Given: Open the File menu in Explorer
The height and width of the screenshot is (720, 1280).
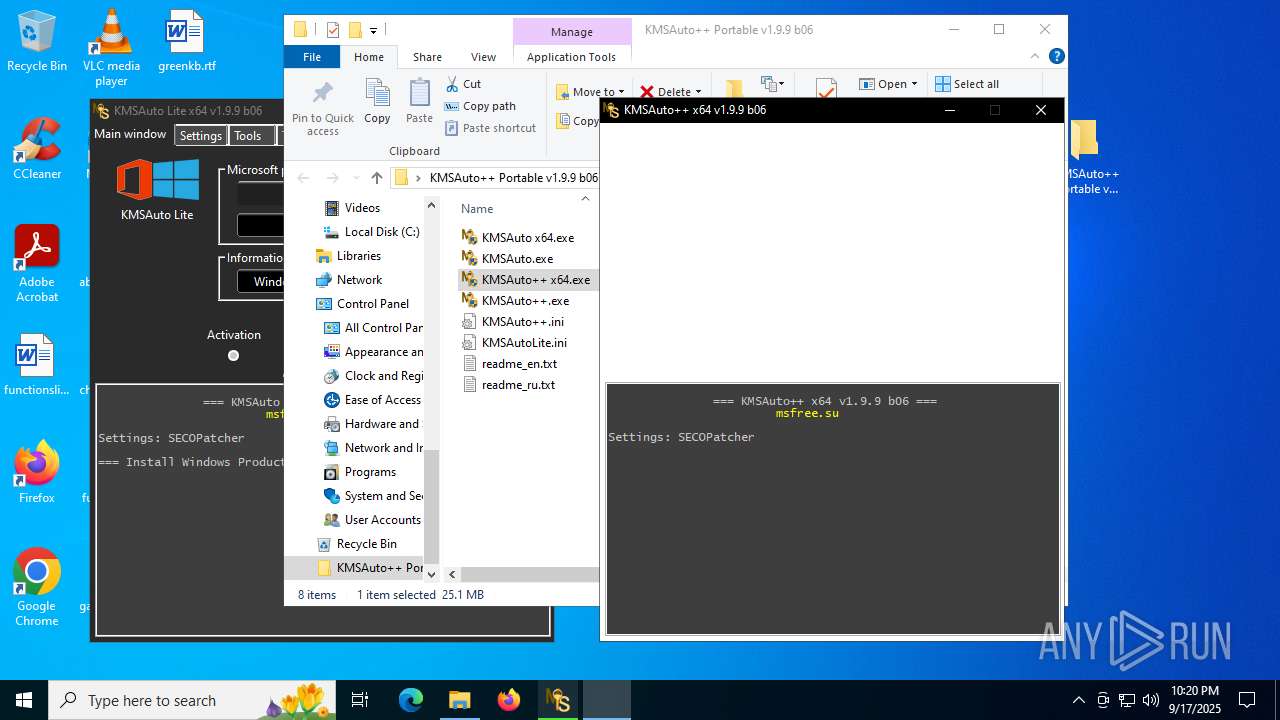Looking at the screenshot, I should [312, 57].
